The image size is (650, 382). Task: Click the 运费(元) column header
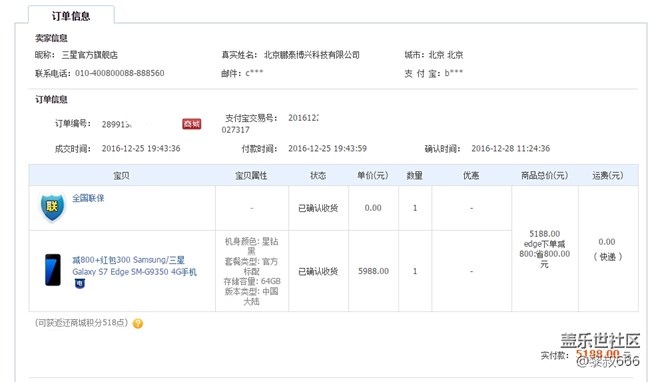(607, 175)
